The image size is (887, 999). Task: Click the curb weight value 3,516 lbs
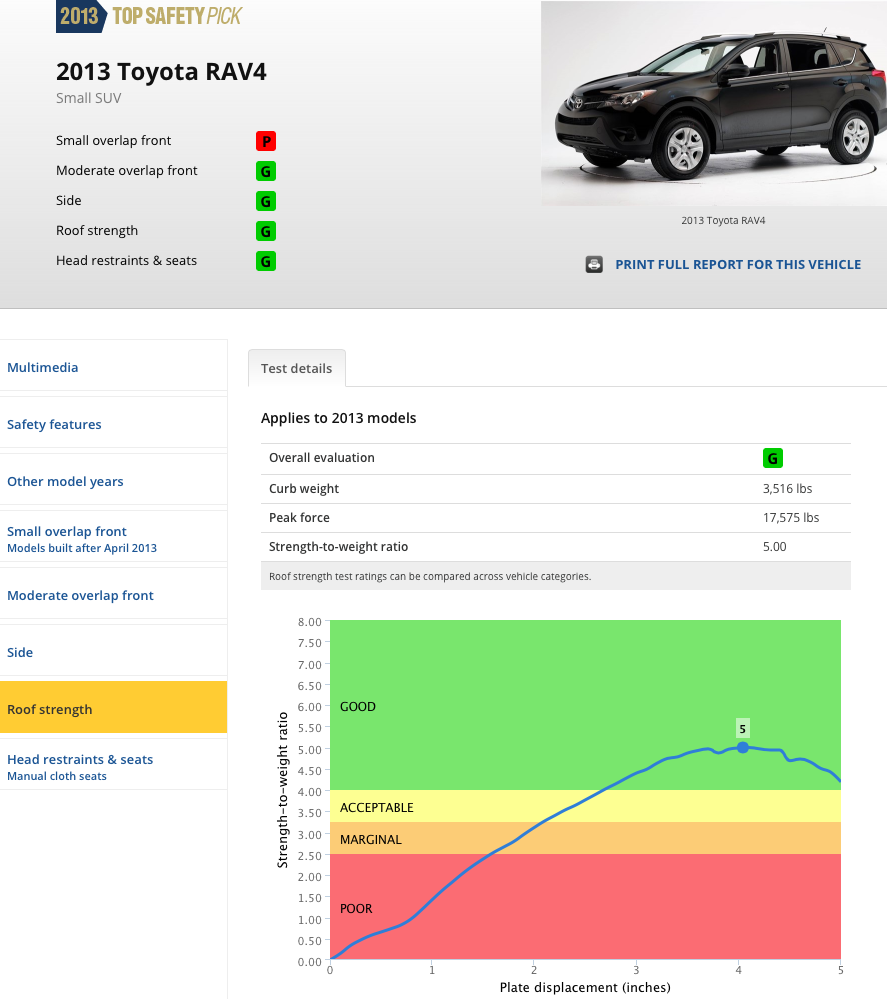[788, 489]
